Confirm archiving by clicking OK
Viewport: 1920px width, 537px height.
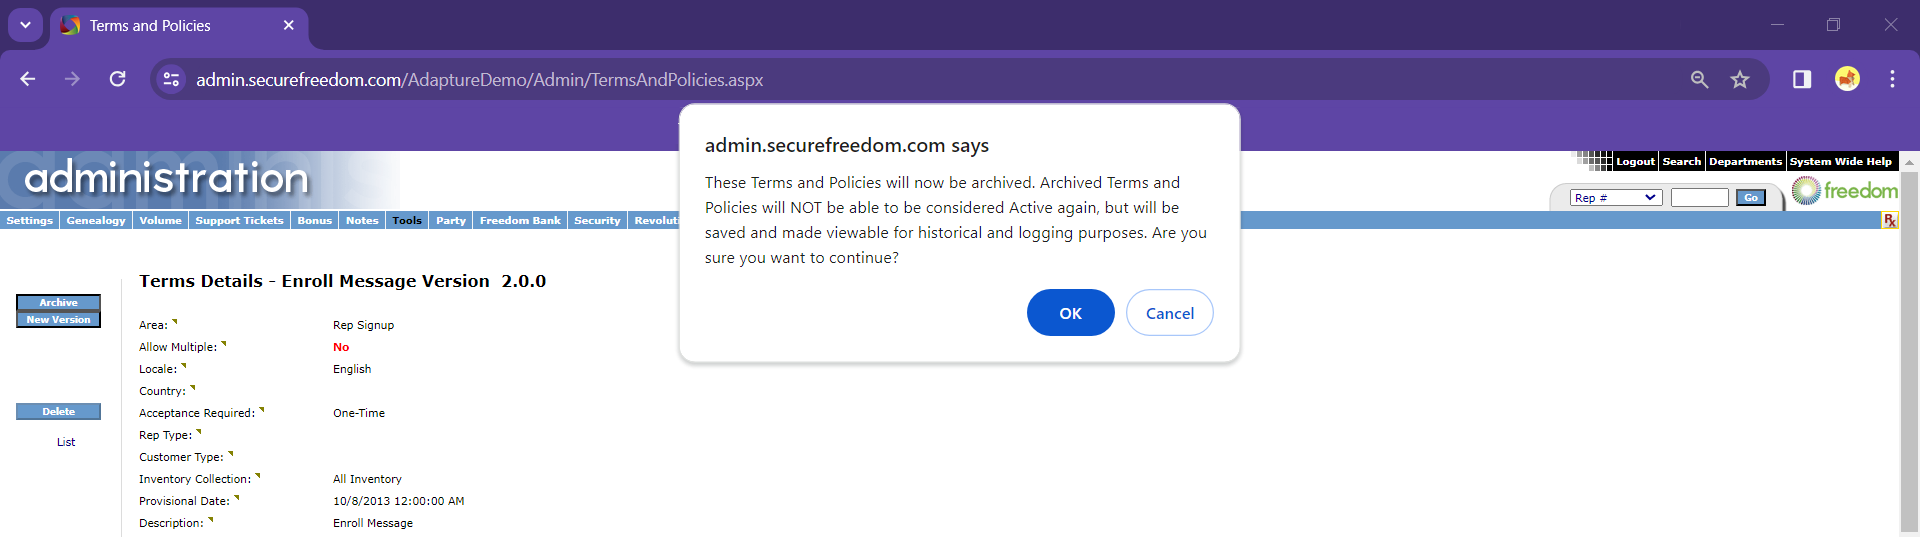coord(1070,313)
